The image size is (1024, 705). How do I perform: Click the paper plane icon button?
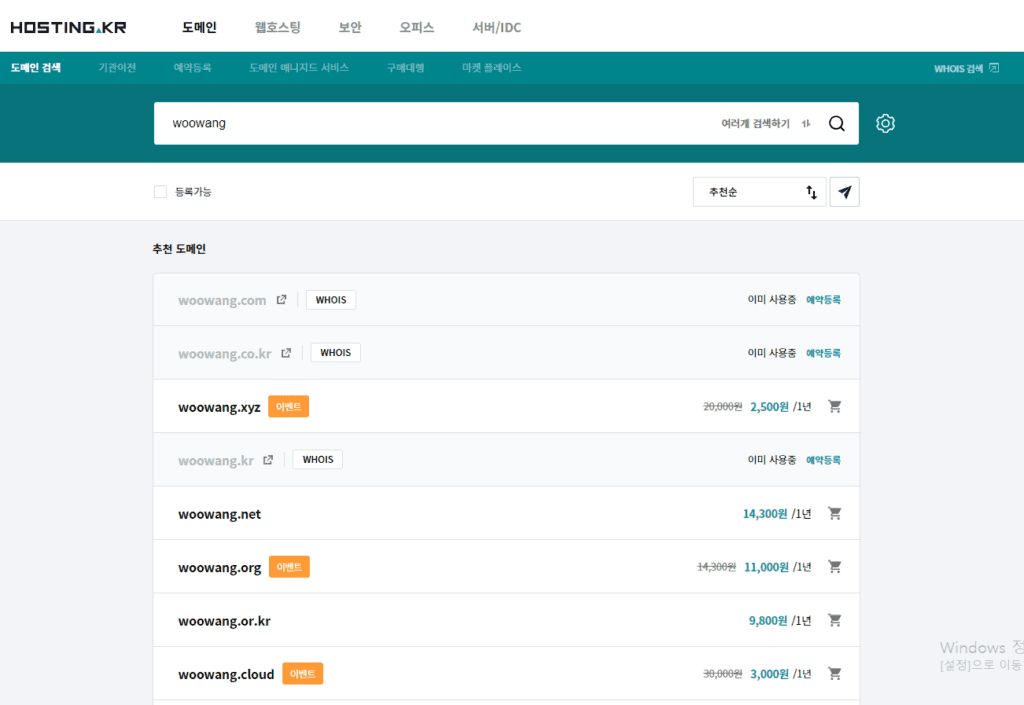[x=845, y=192]
